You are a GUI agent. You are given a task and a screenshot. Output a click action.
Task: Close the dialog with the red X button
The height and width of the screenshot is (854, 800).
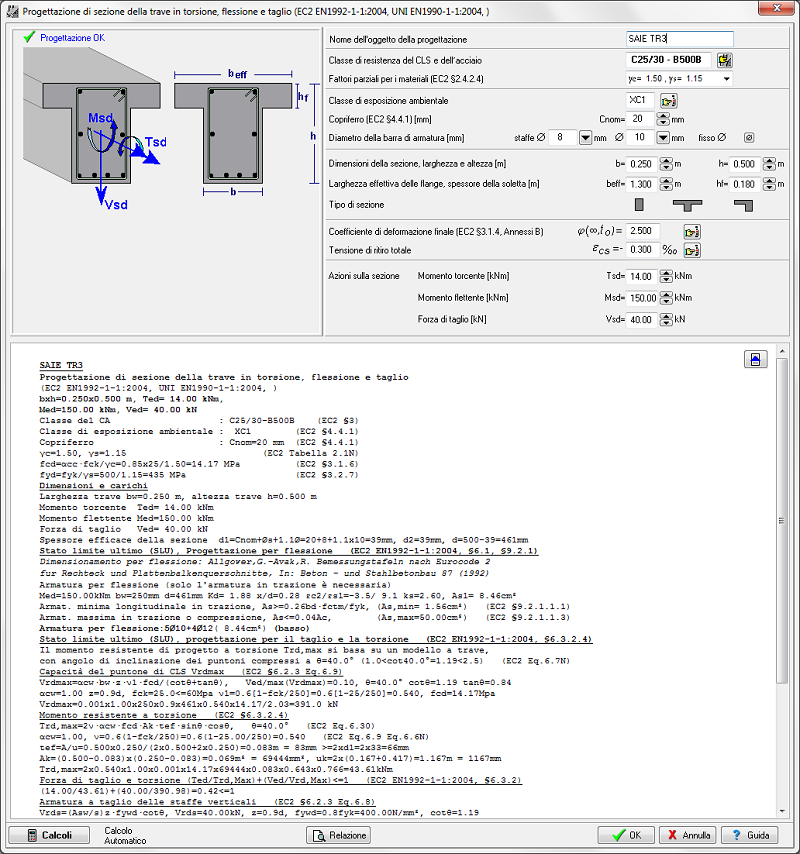click(777, 8)
